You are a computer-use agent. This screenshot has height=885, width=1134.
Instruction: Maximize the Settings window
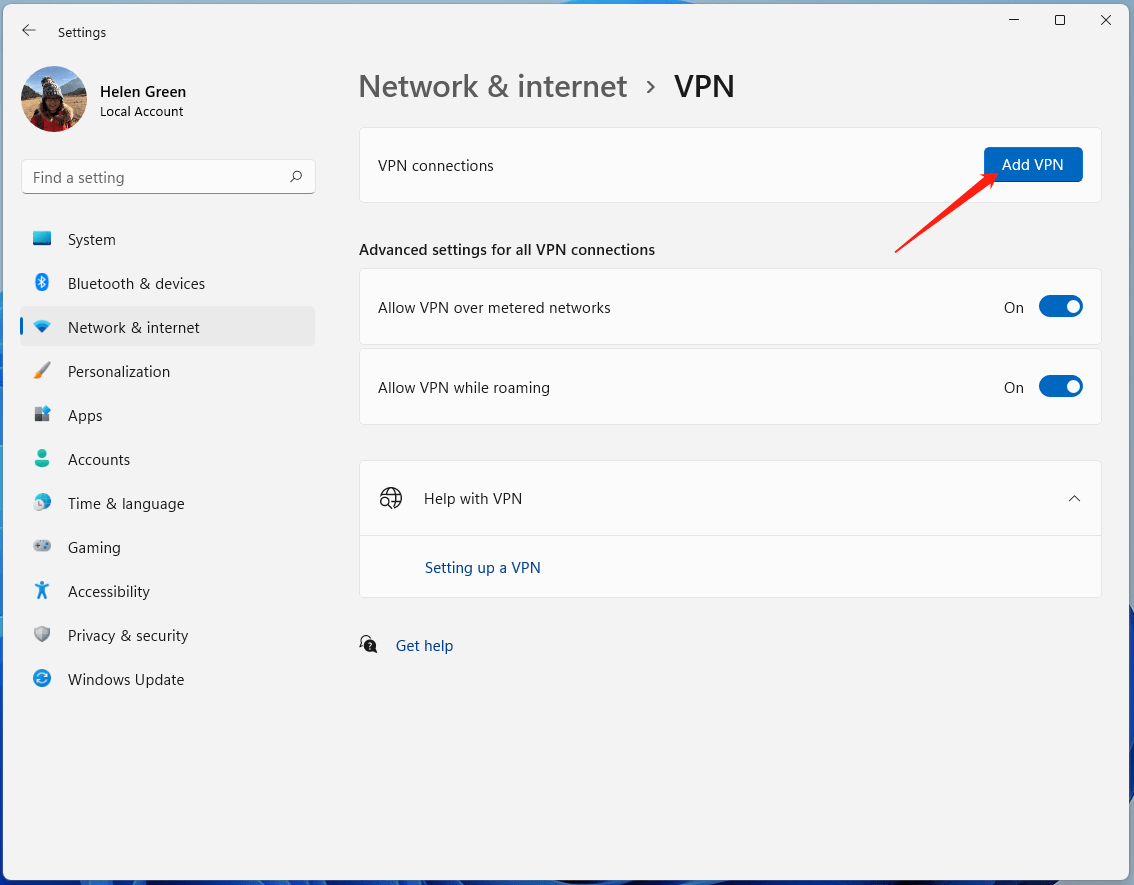1060,20
